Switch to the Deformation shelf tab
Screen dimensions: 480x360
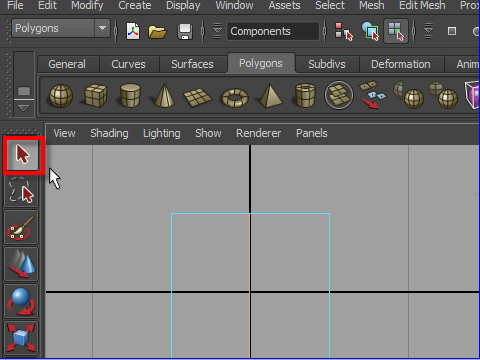click(x=401, y=64)
